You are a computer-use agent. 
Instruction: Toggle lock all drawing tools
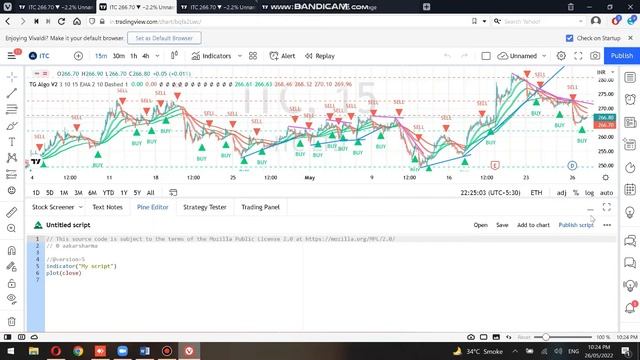(x=12, y=283)
